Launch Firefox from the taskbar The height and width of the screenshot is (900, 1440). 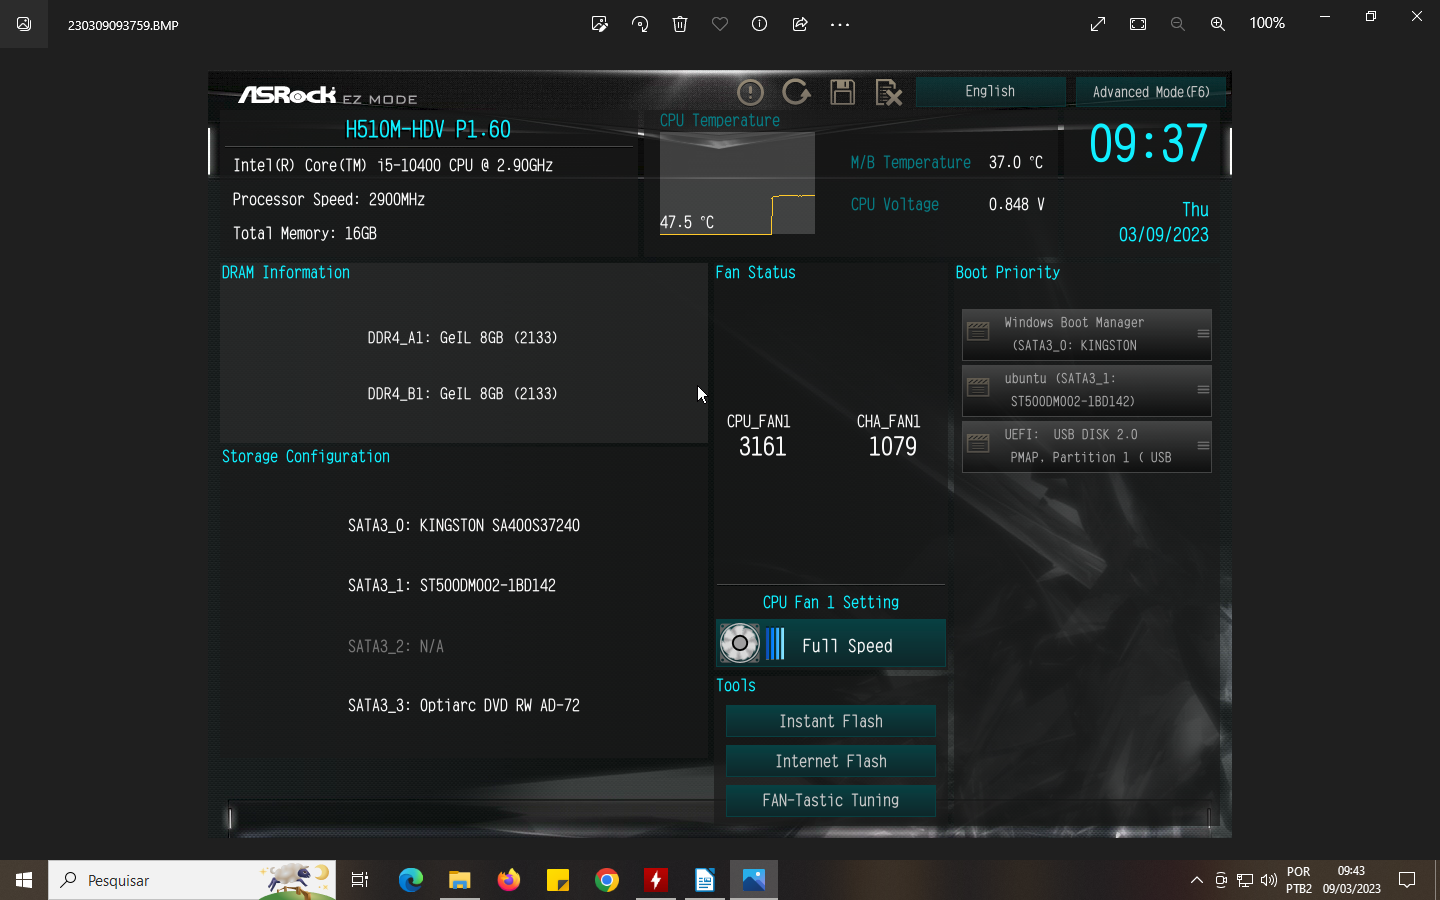coord(509,880)
